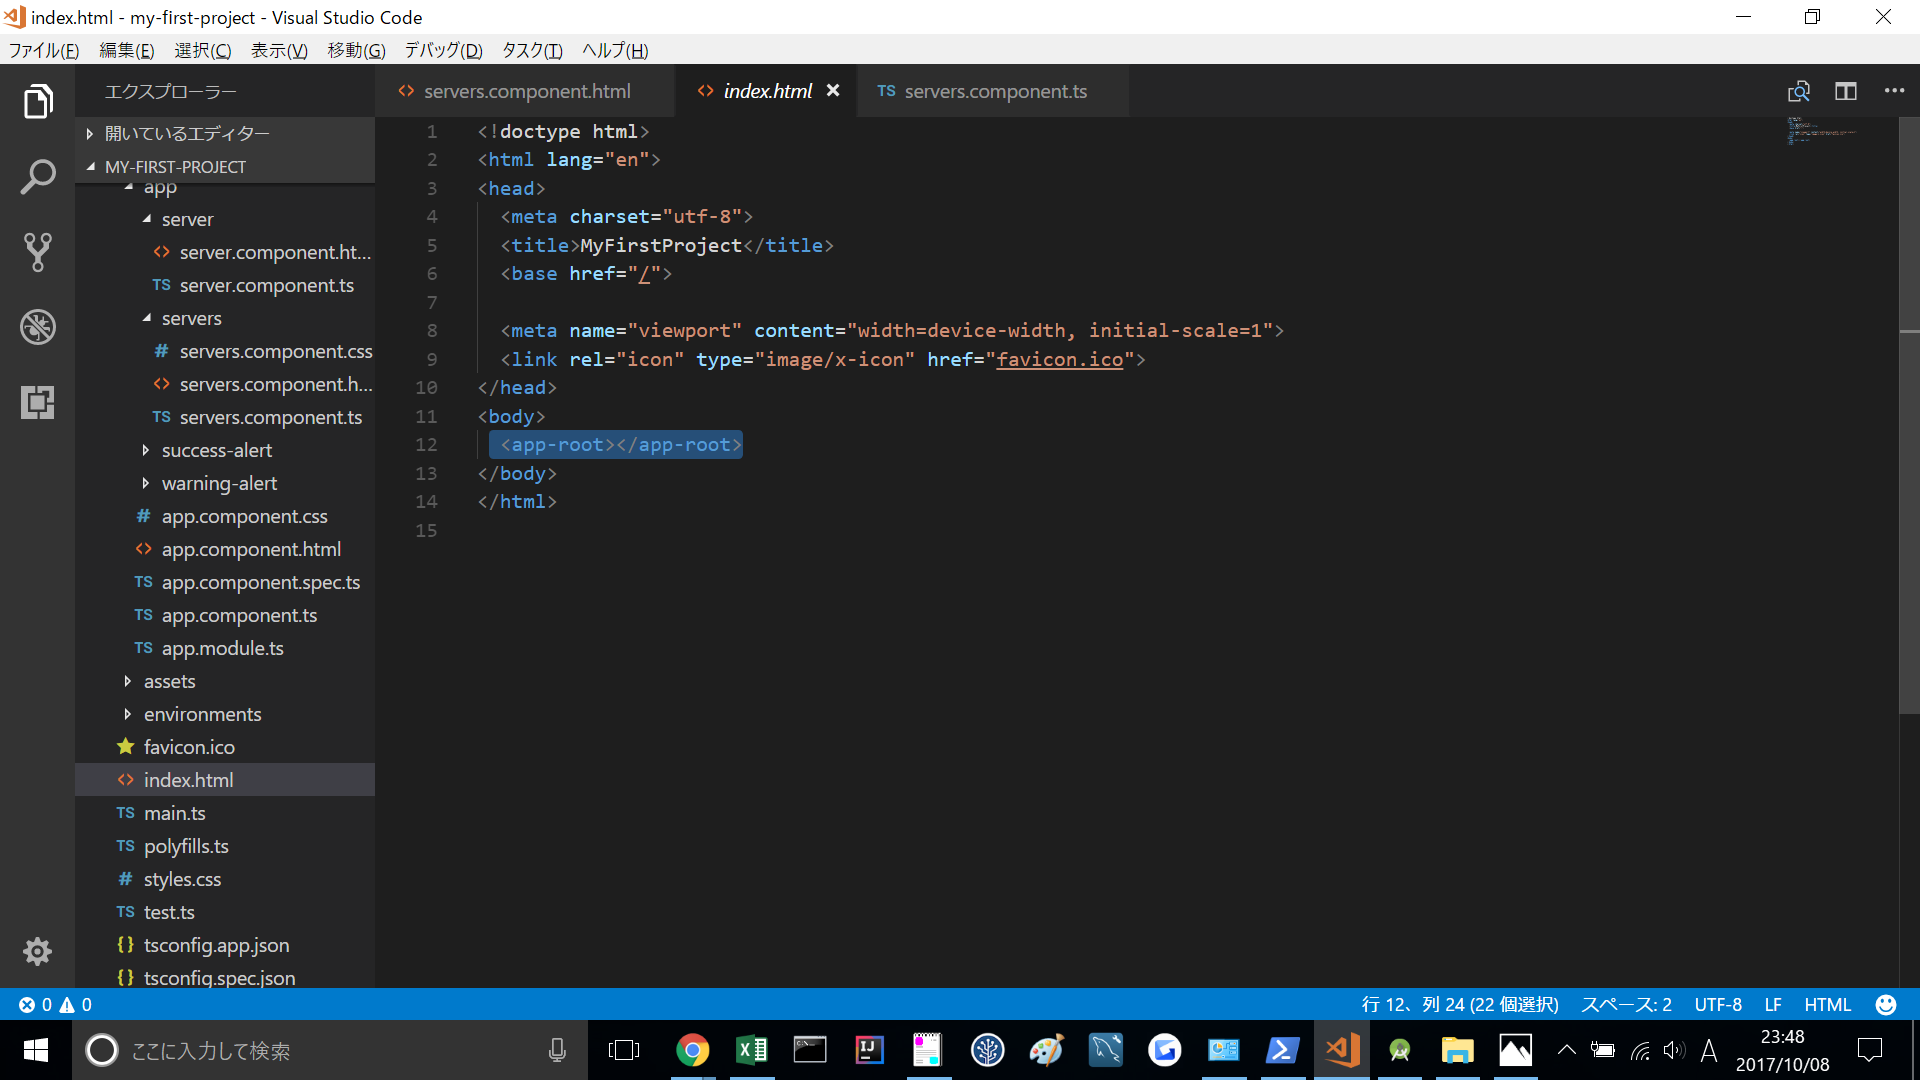Click the HTML language mode button
Image resolution: width=1920 pixels, height=1080 pixels.
pos(1827,1005)
